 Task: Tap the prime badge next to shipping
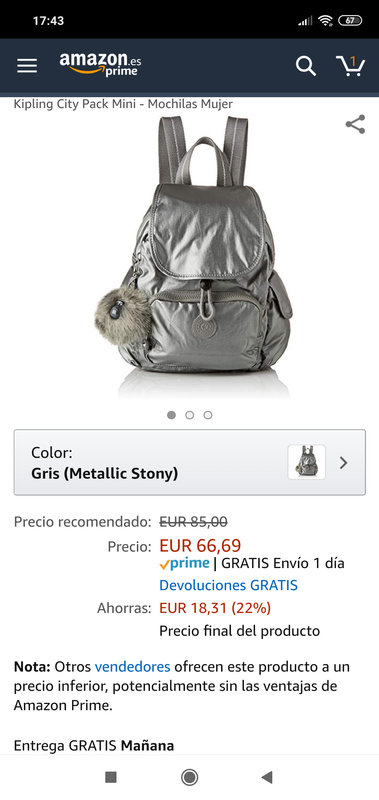[184, 563]
